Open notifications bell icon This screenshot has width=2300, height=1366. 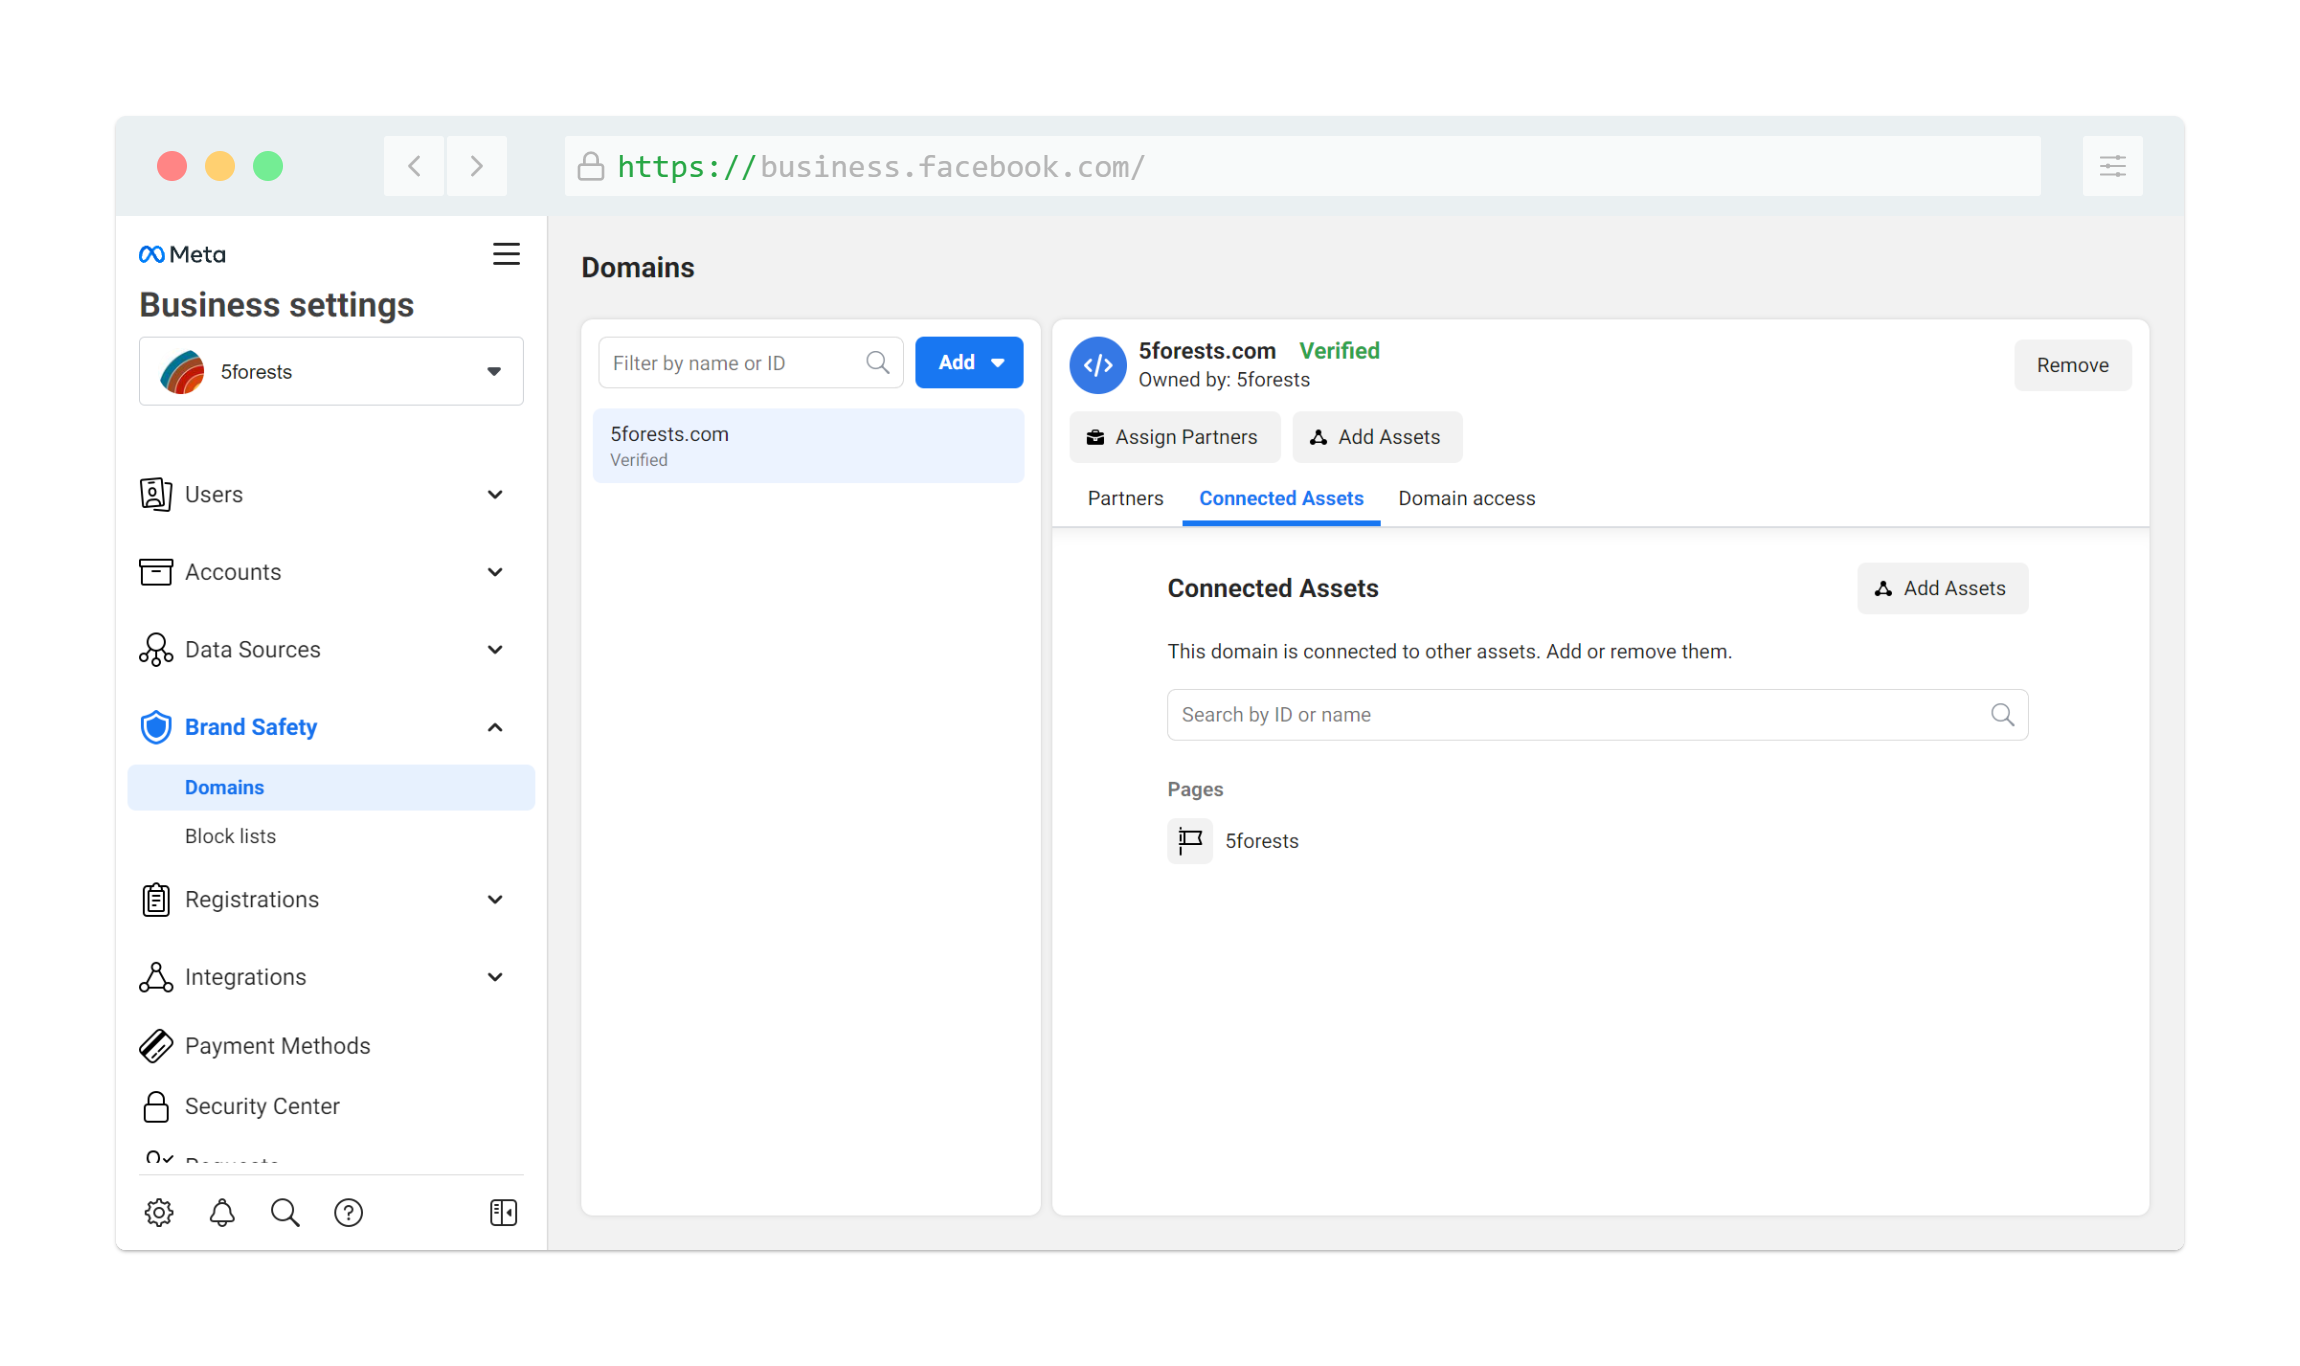click(222, 1213)
